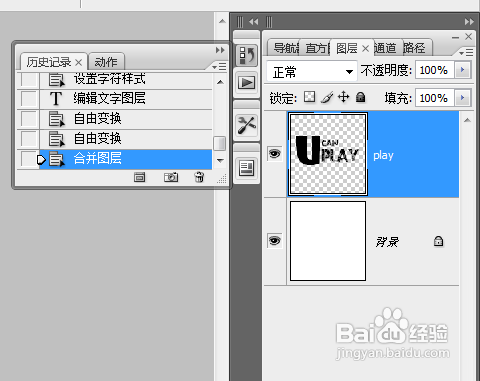Click the 填充 100% value field

coord(434,98)
